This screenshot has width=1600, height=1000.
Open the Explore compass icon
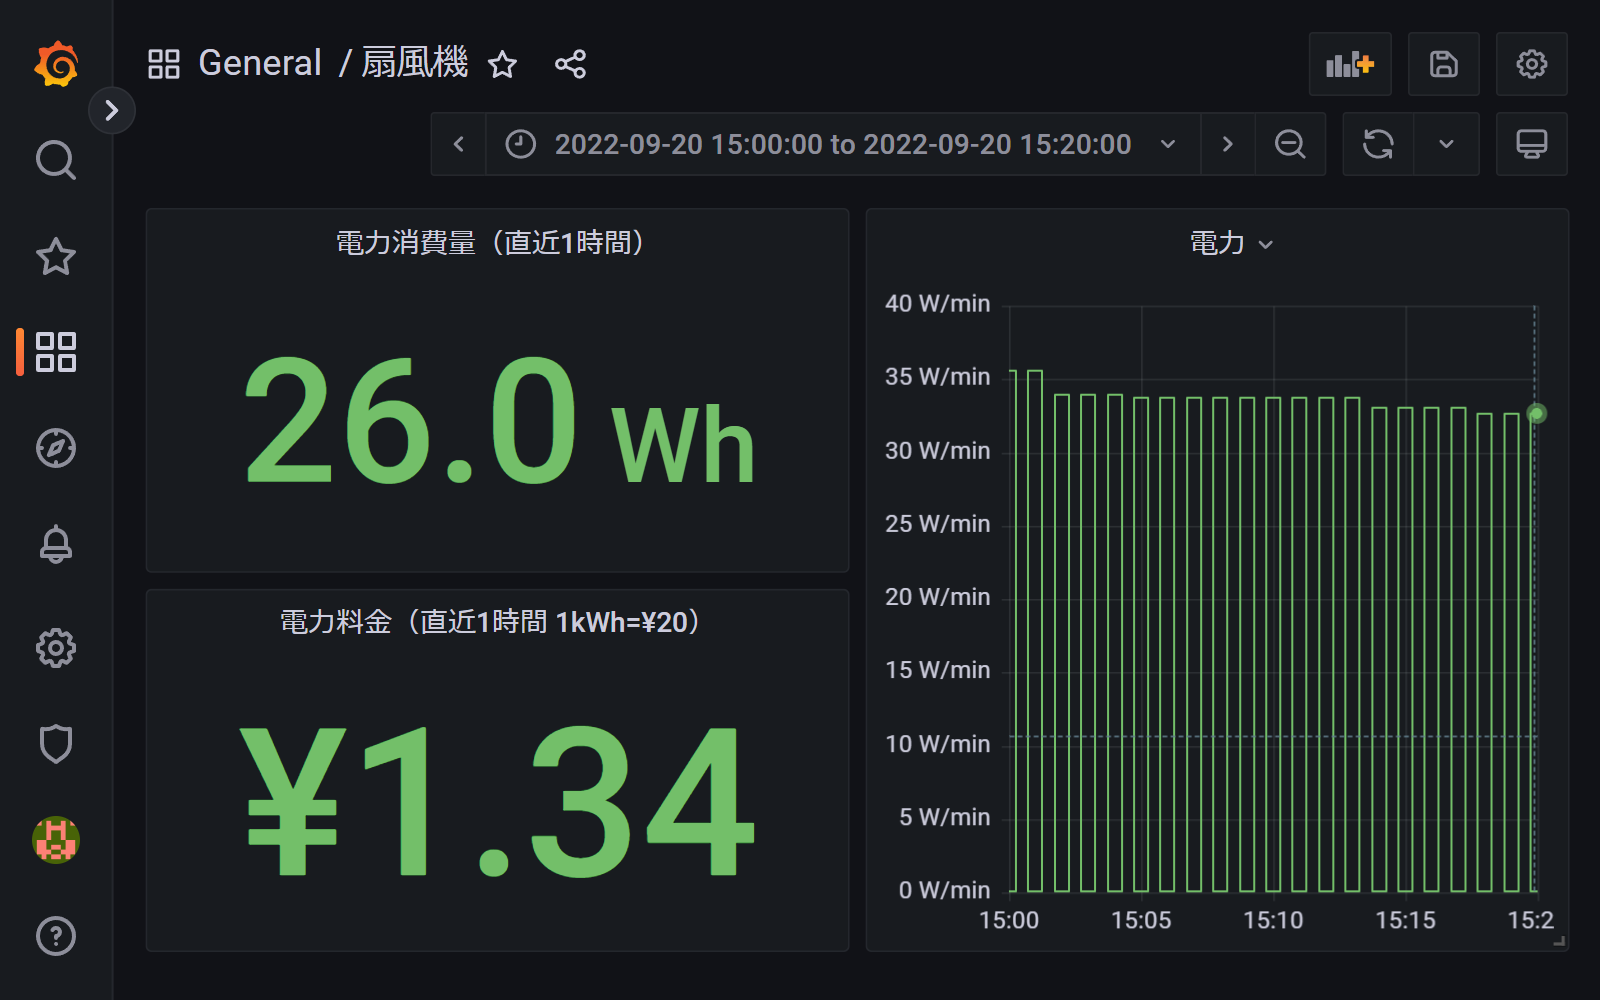56,448
